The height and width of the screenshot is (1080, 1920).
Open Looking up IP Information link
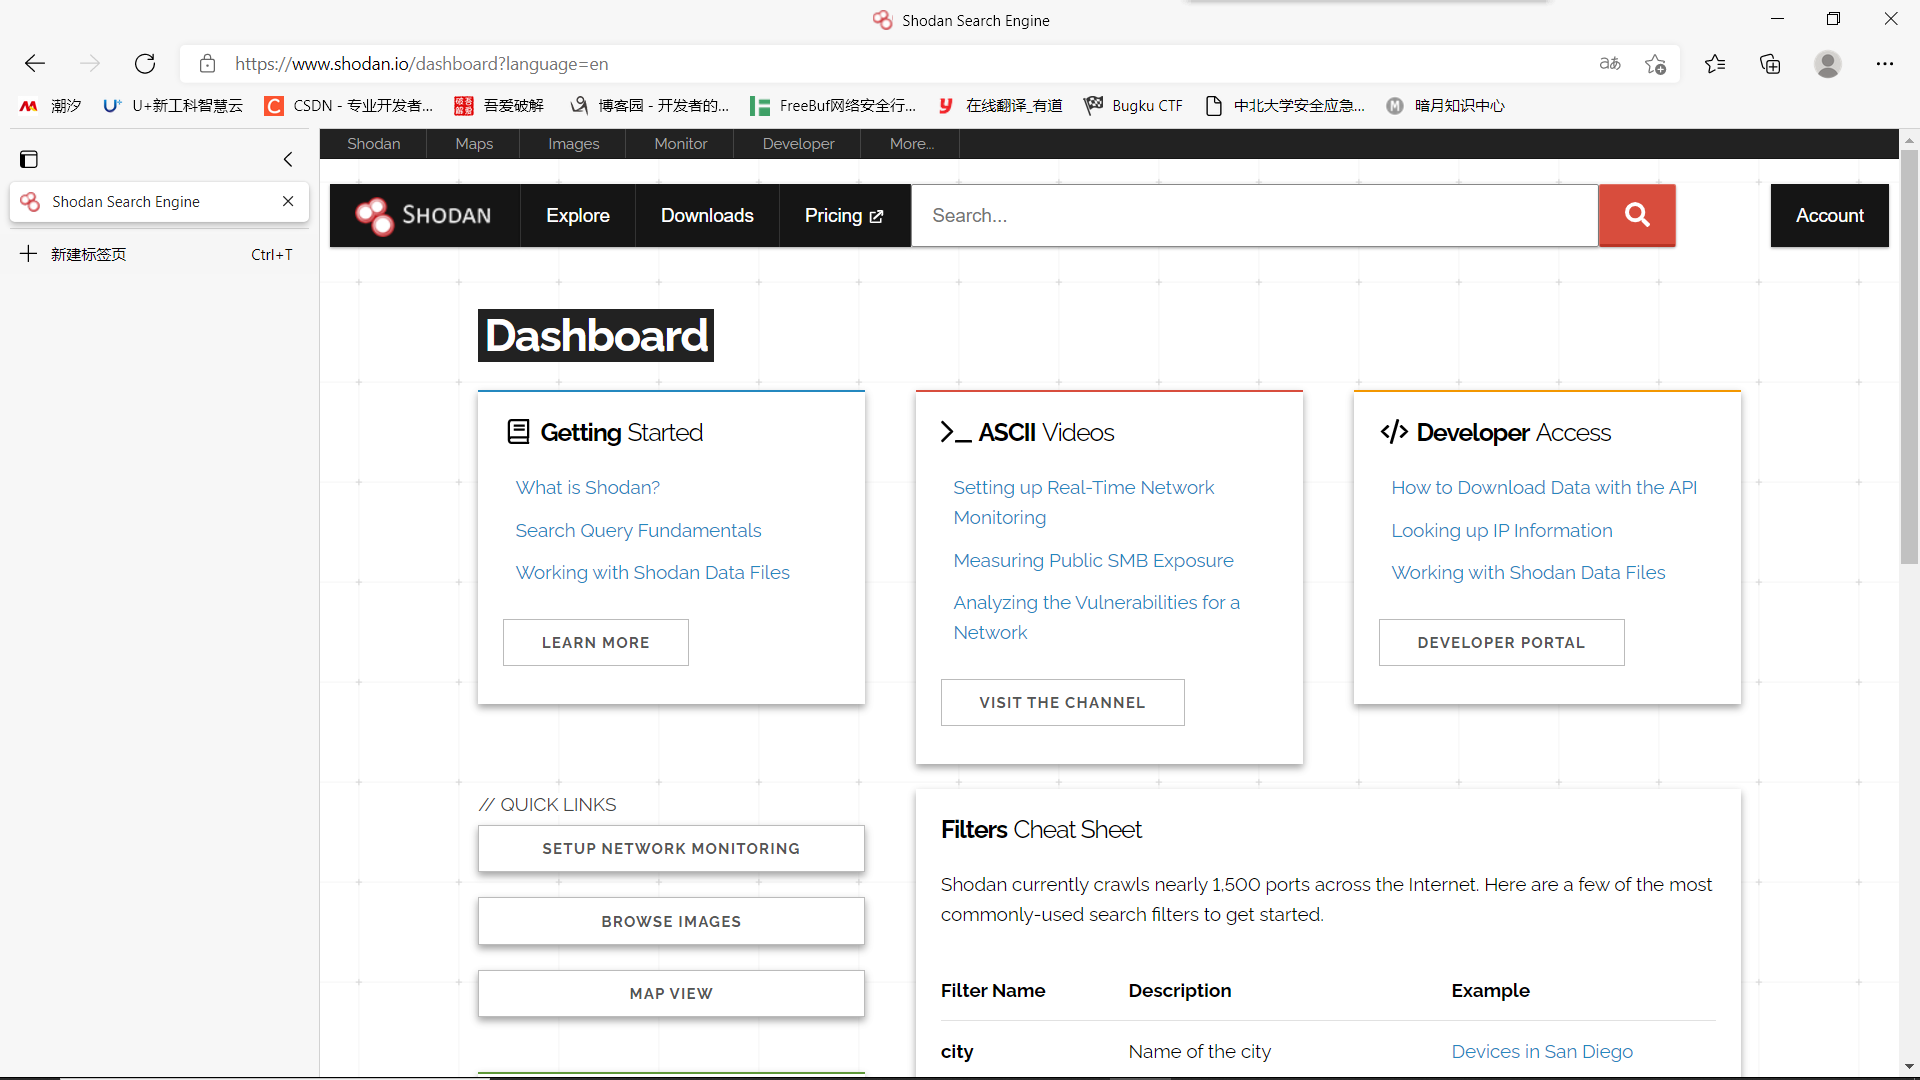tap(1501, 530)
